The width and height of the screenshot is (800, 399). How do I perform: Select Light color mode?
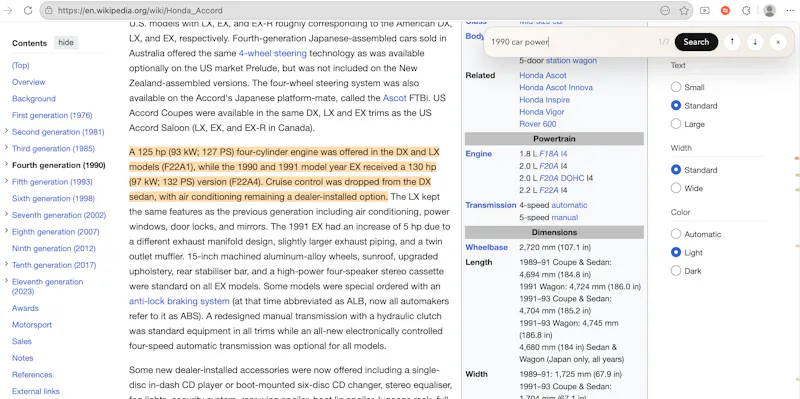[x=676, y=253]
